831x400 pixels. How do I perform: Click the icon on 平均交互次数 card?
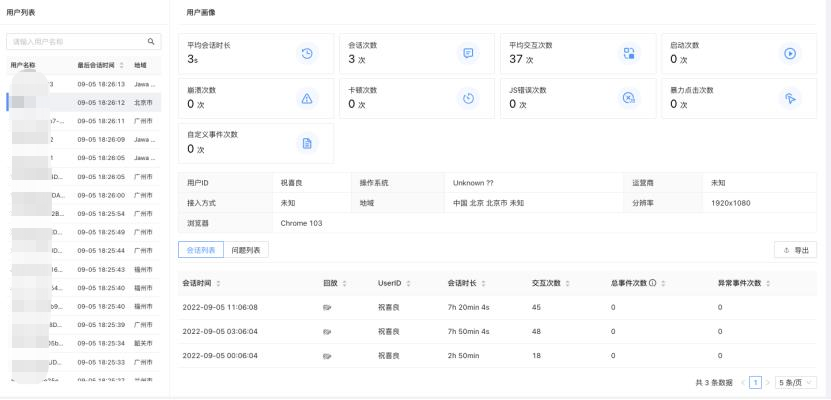coord(629,53)
